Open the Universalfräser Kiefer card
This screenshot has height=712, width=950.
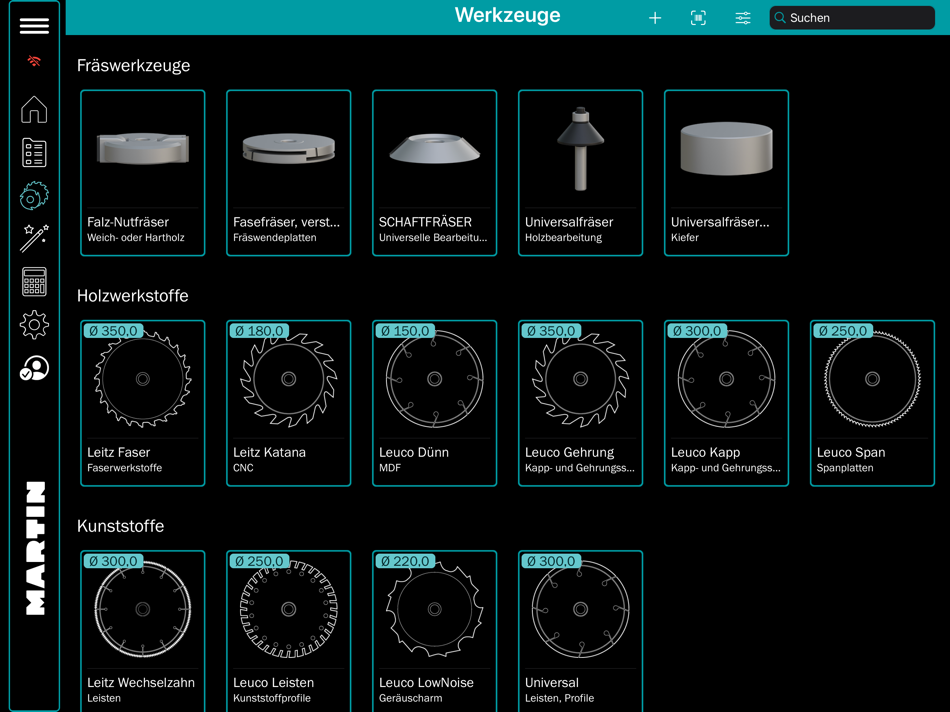pyautogui.click(x=726, y=173)
